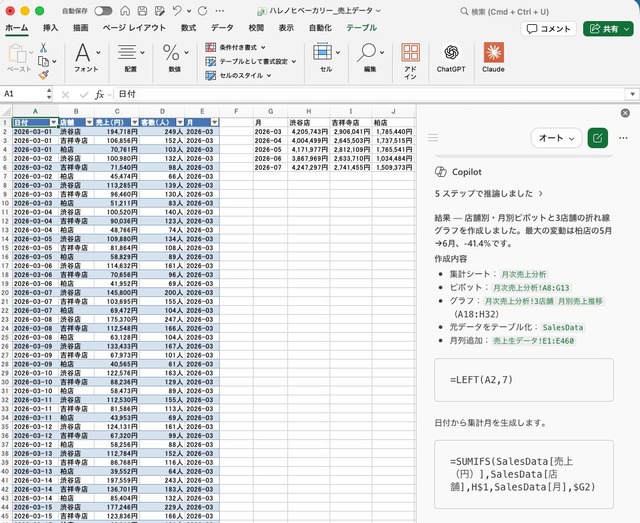Click the 売上生データ!E1:E460 reference
Image resolution: width=640 pixels, height=523 pixels.
click(x=533, y=341)
